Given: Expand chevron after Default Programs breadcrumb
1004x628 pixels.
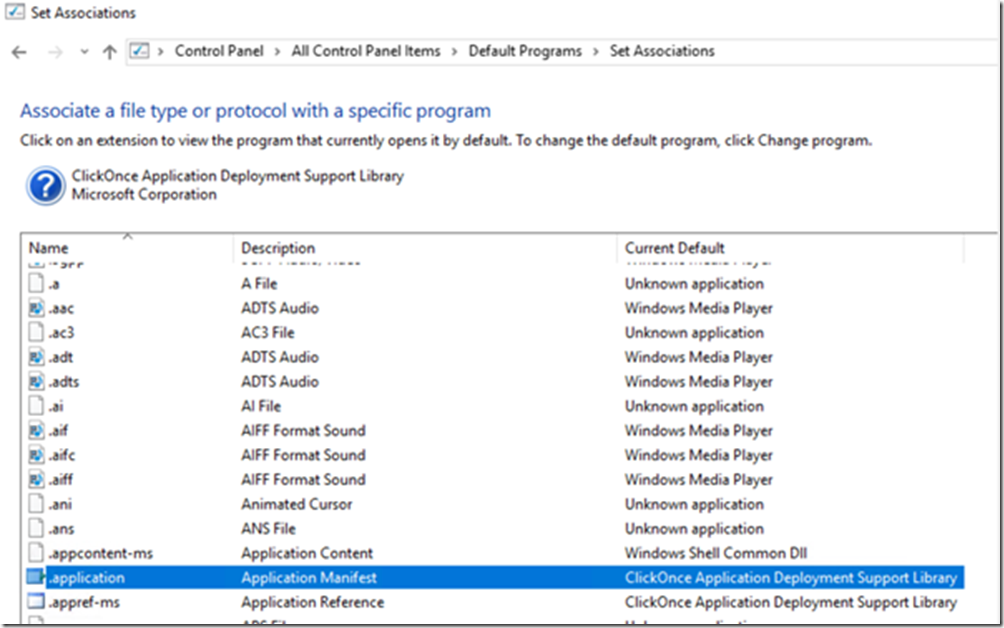Looking at the screenshot, I should point(596,51).
